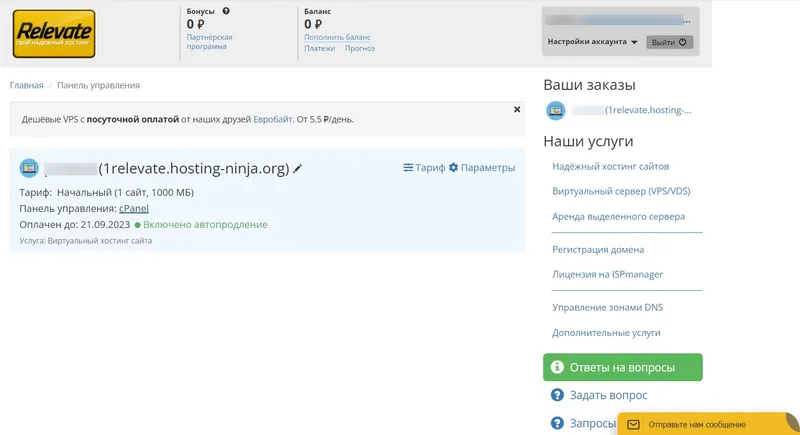Open the Прогноз link

360,48
